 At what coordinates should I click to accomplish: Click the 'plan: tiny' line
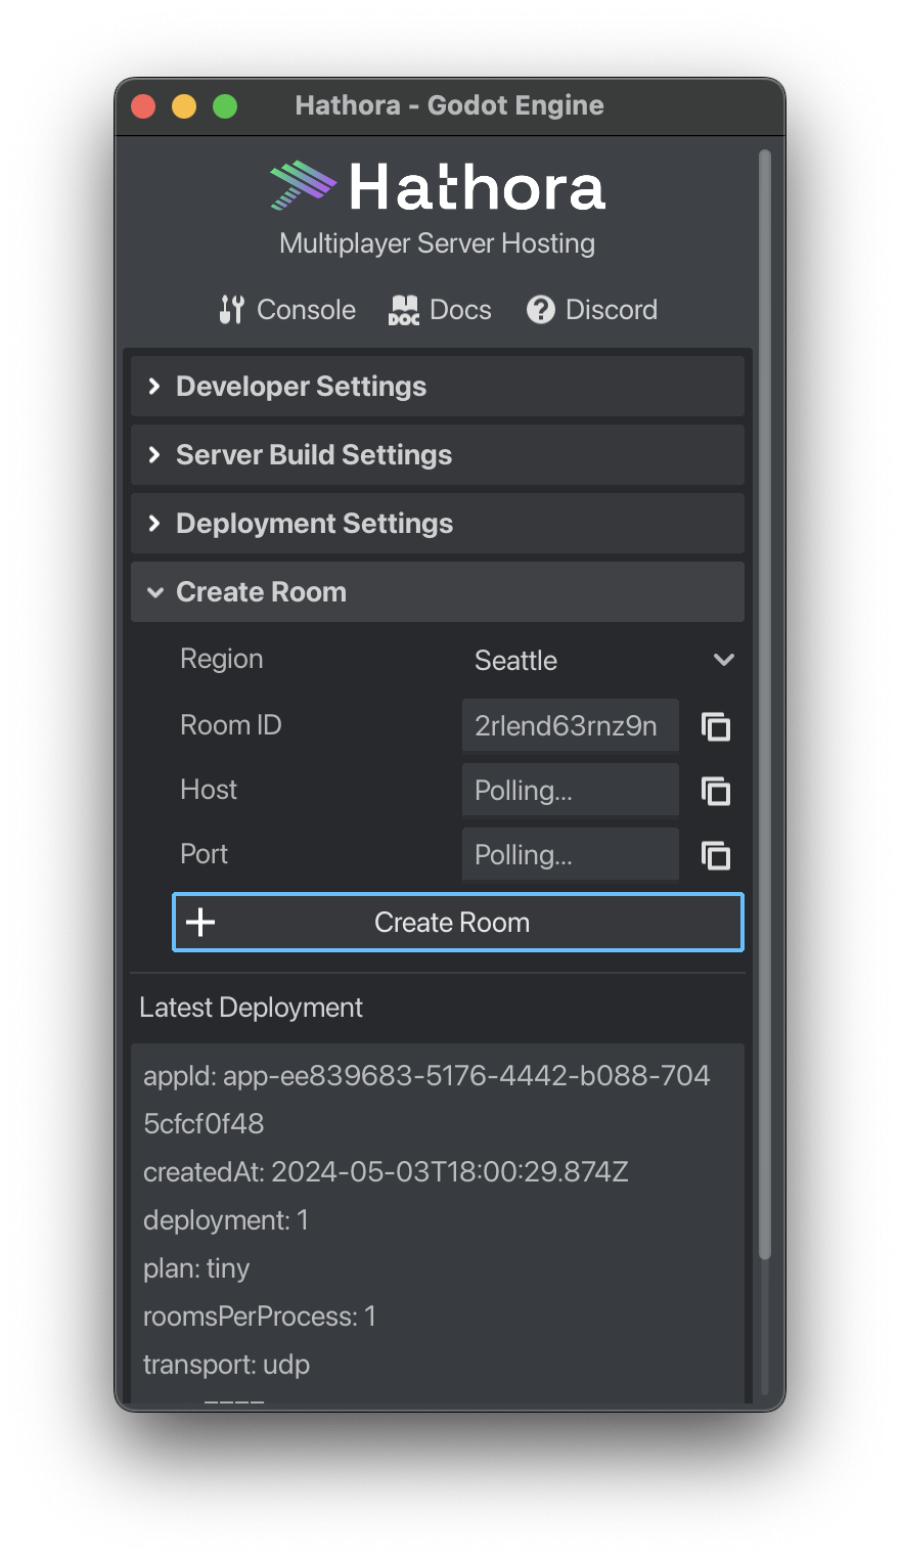pos(196,1268)
